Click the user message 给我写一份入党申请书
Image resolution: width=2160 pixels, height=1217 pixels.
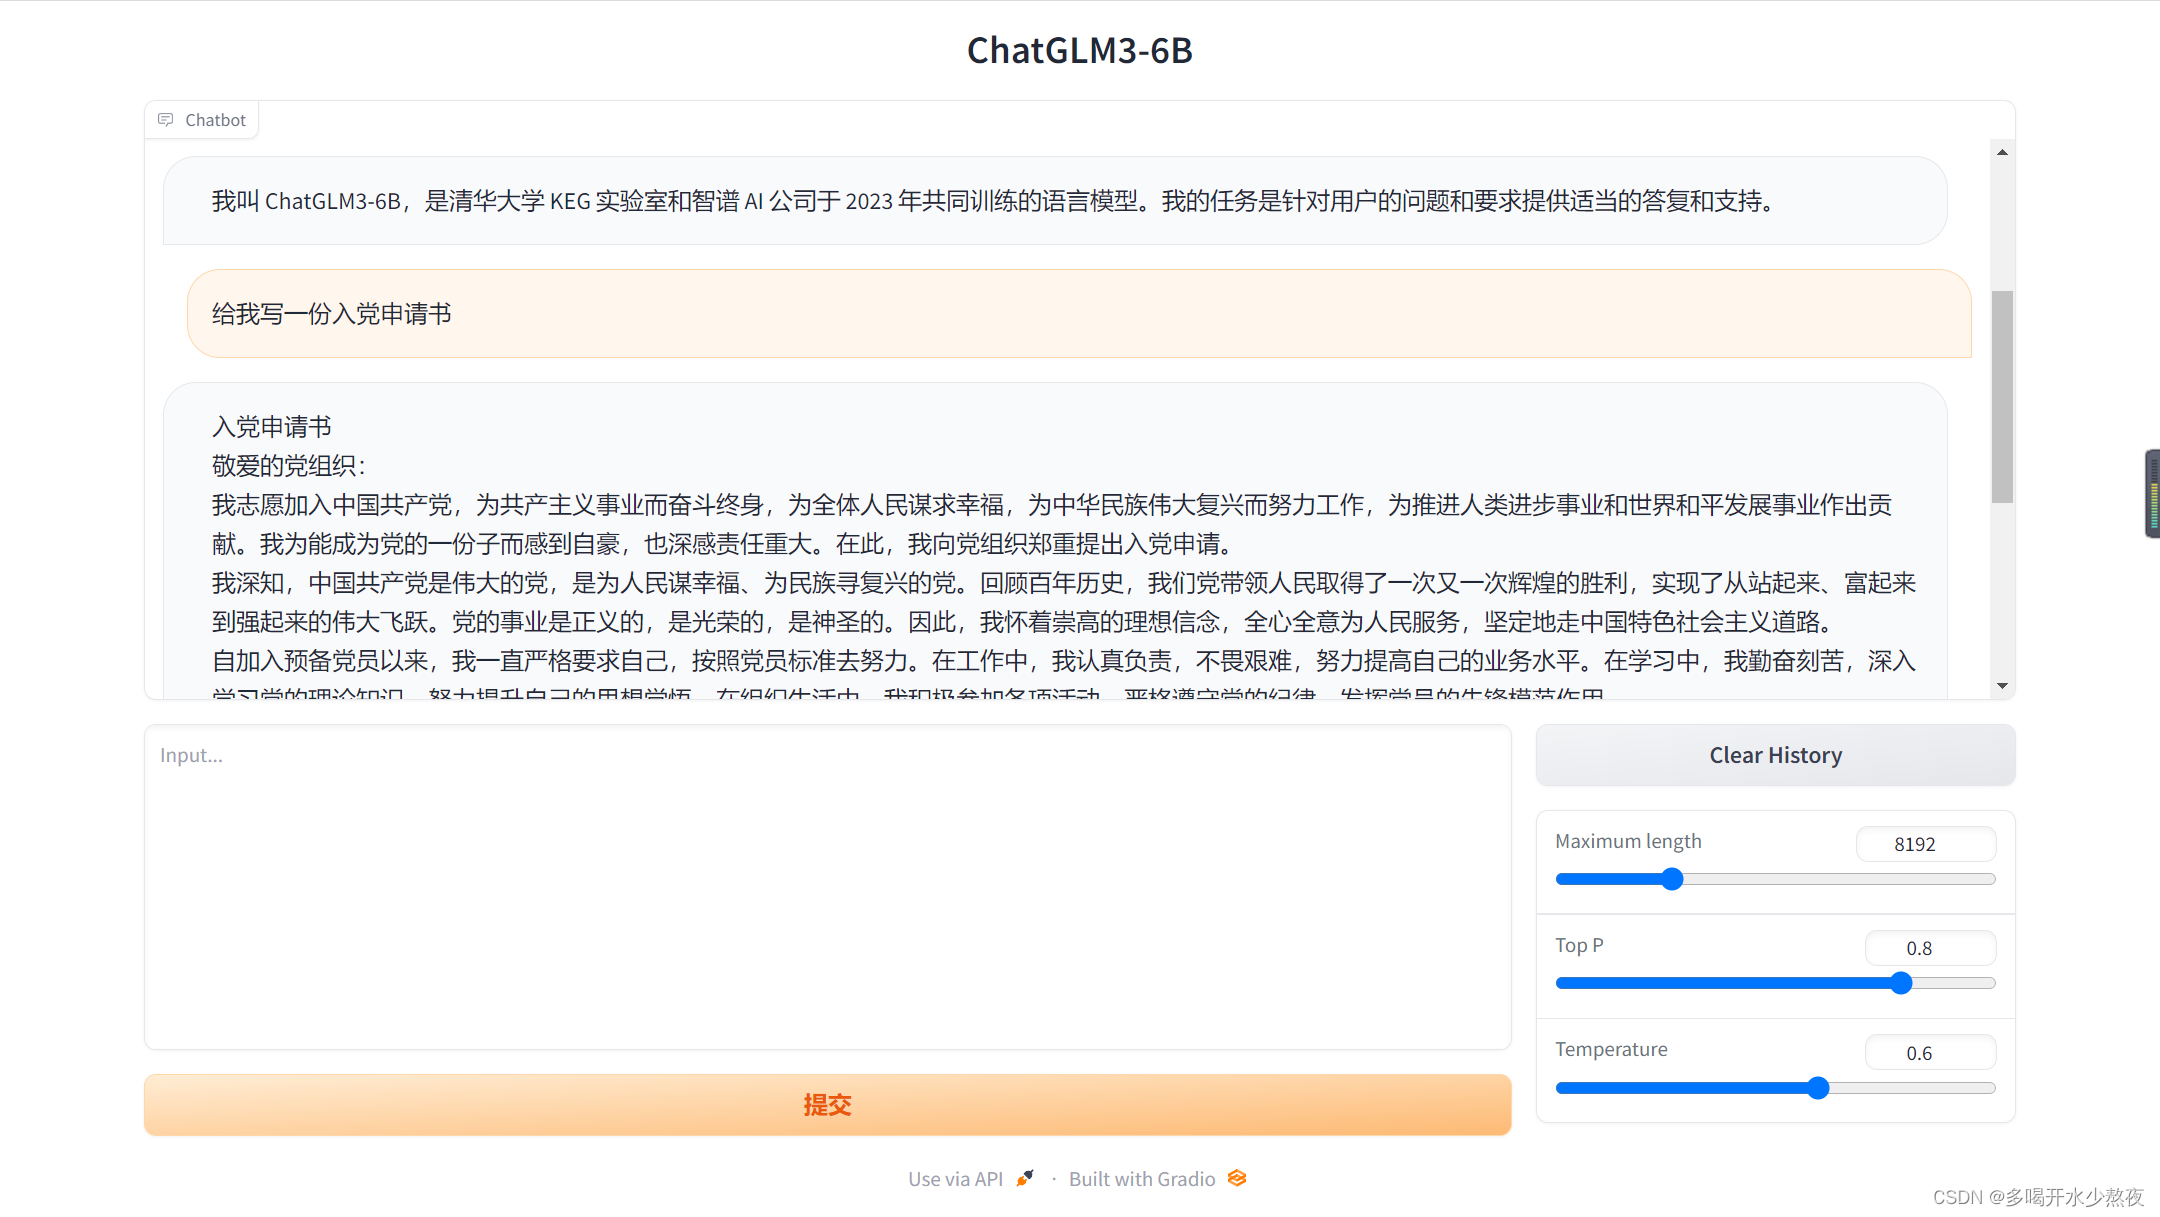pos(1079,313)
